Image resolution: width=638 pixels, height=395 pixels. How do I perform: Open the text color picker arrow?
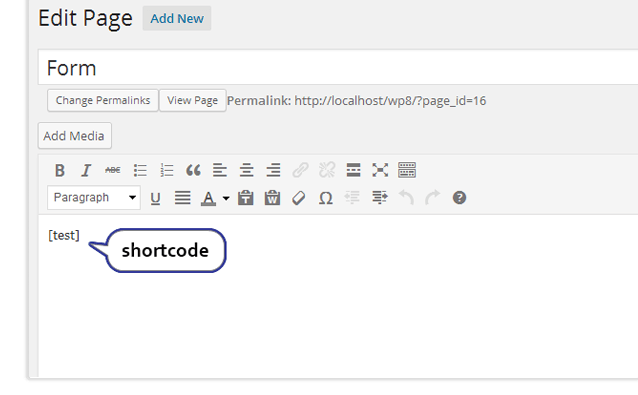(226, 199)
